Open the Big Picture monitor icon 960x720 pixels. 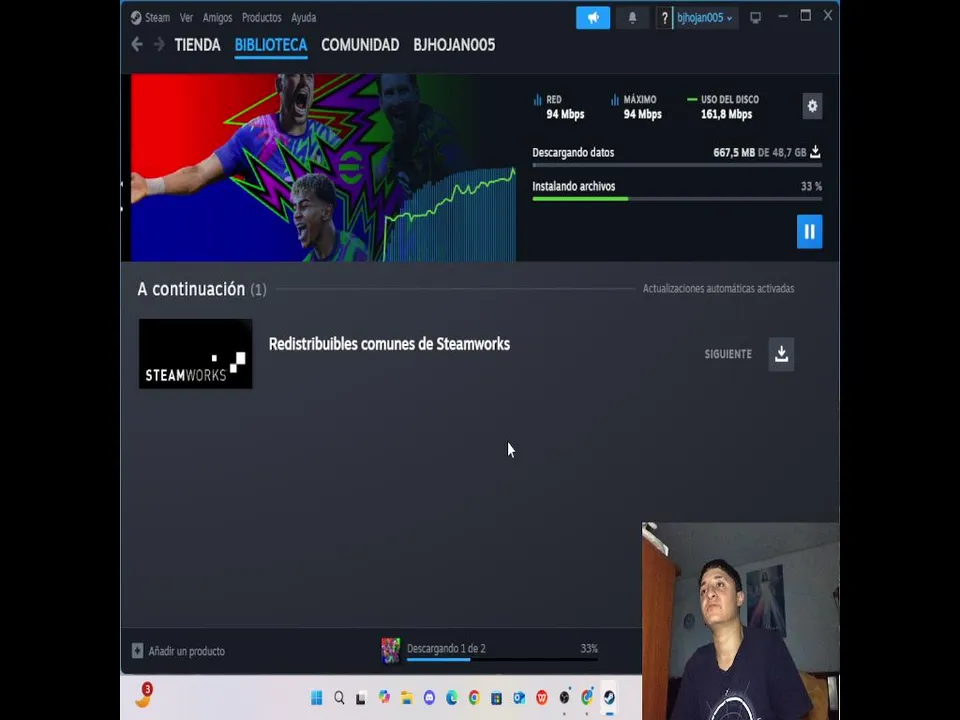tap(756, 18)
